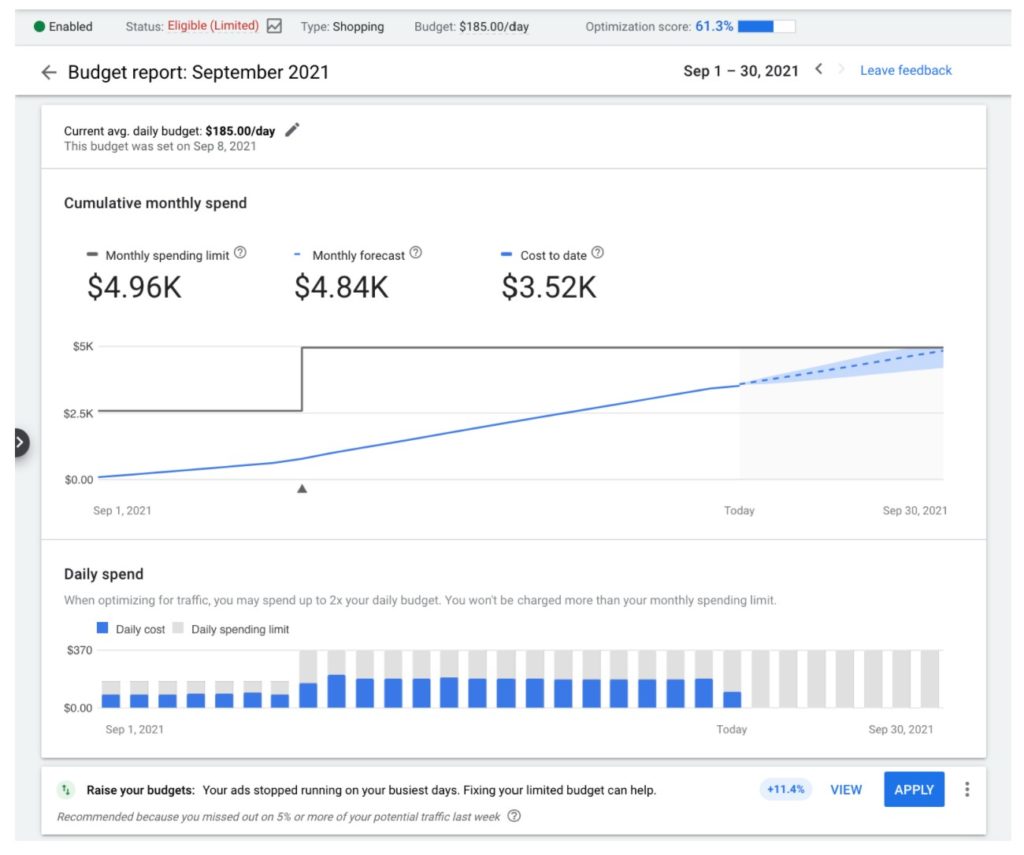Screen dimensions: 1024x855
Task: Click the +11.4% uplift chip
Action: (786, 789)
